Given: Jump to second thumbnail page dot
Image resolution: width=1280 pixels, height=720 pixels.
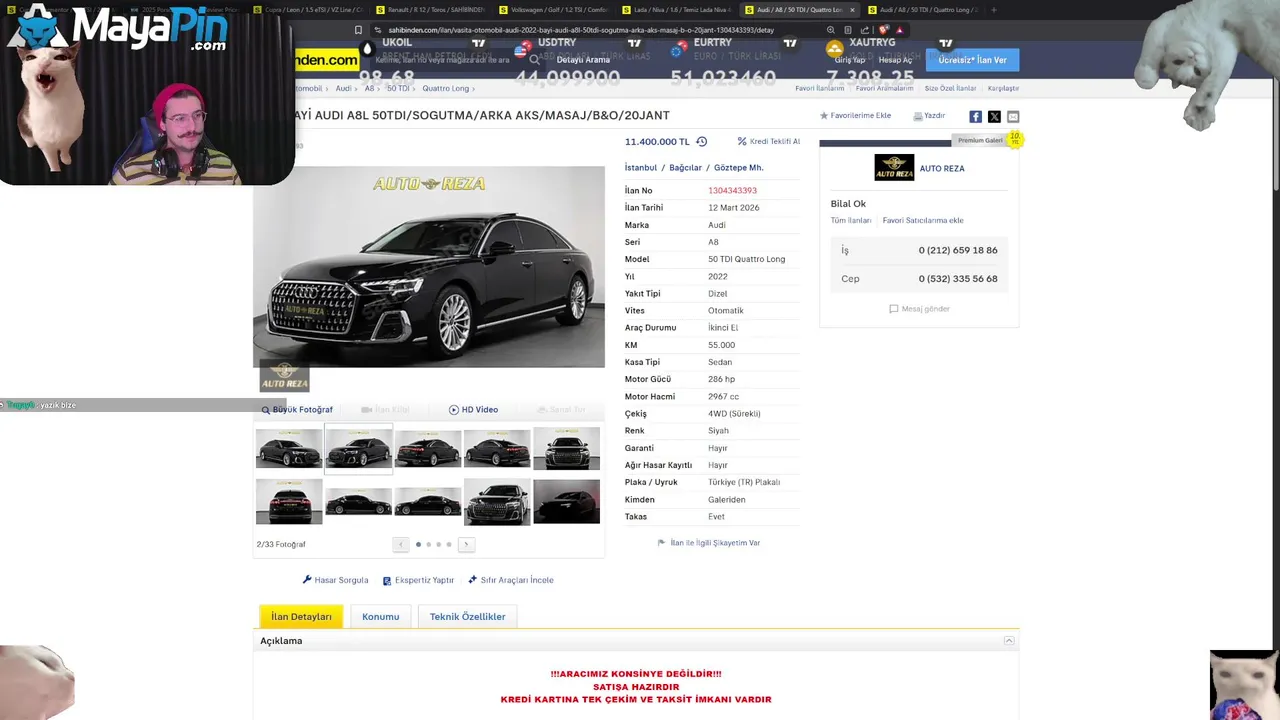Looking at the screenshot, I should 428,544.
